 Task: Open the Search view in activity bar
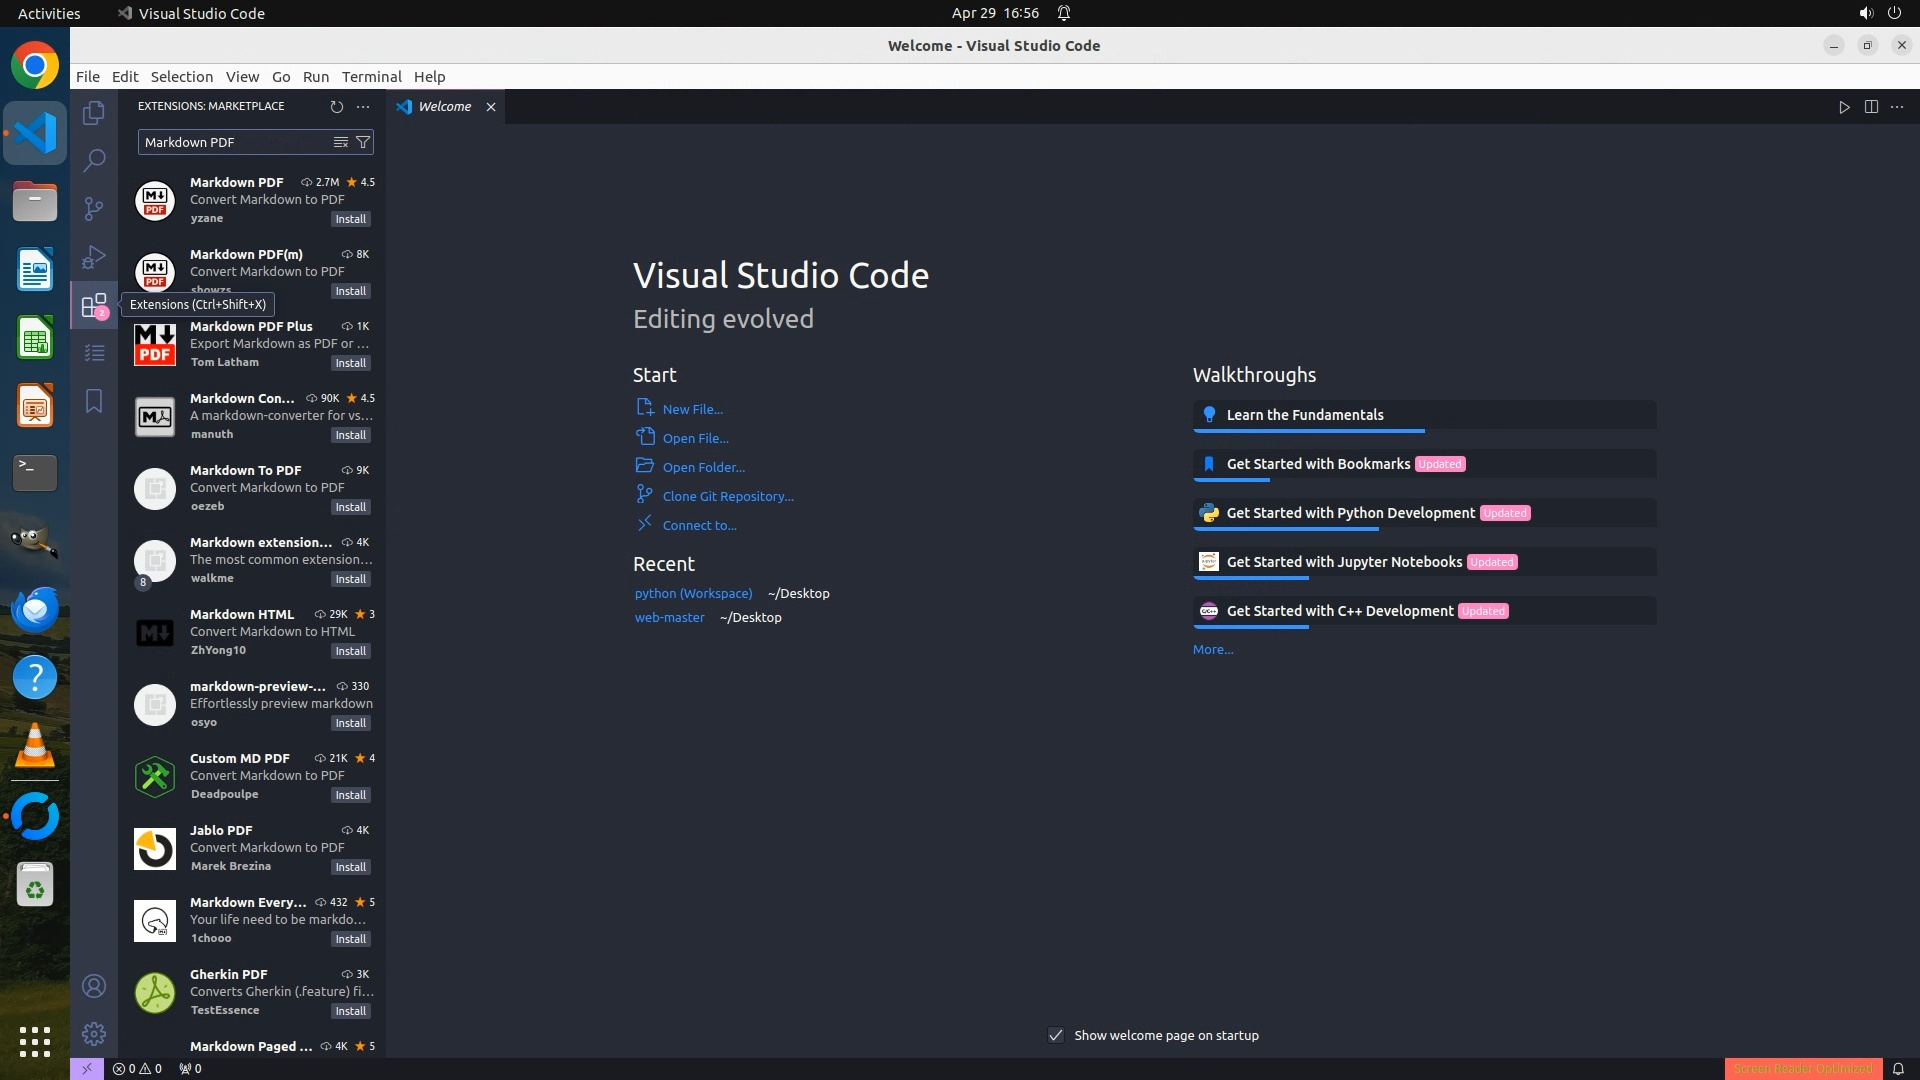(x=94, y=160)
